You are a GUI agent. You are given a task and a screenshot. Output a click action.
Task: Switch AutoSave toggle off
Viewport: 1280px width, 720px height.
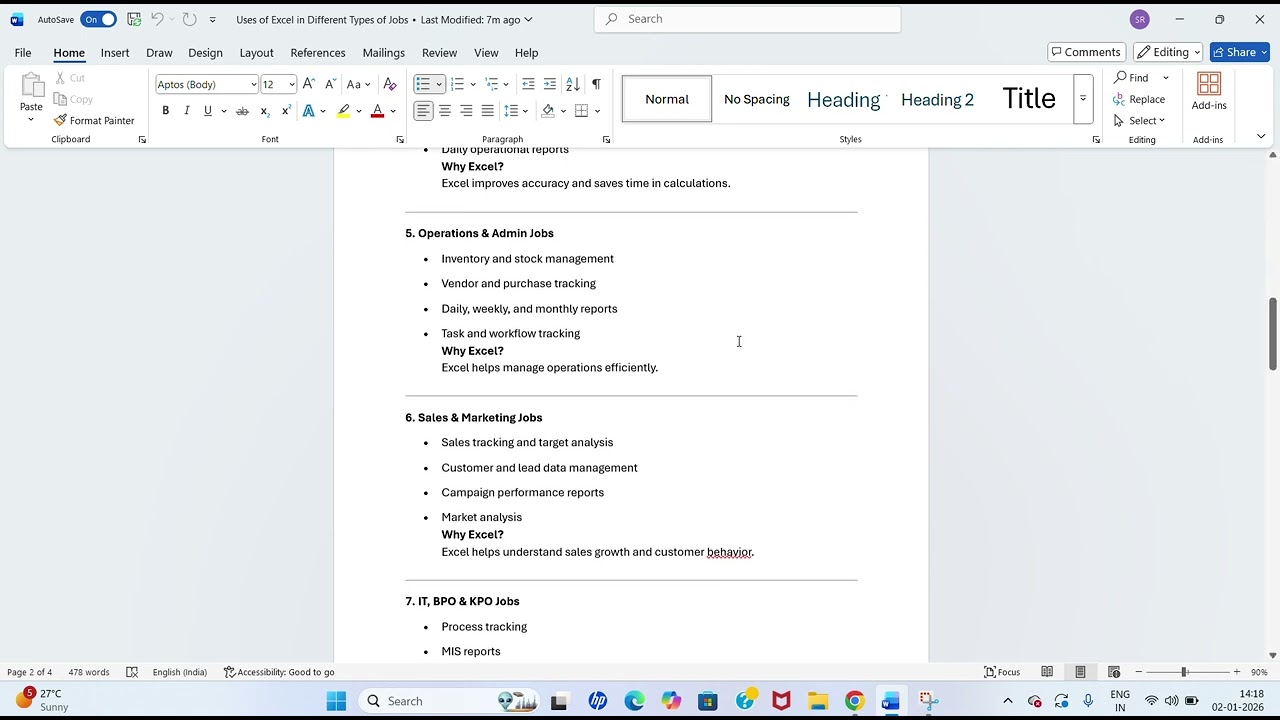click(x=99, y=19)
